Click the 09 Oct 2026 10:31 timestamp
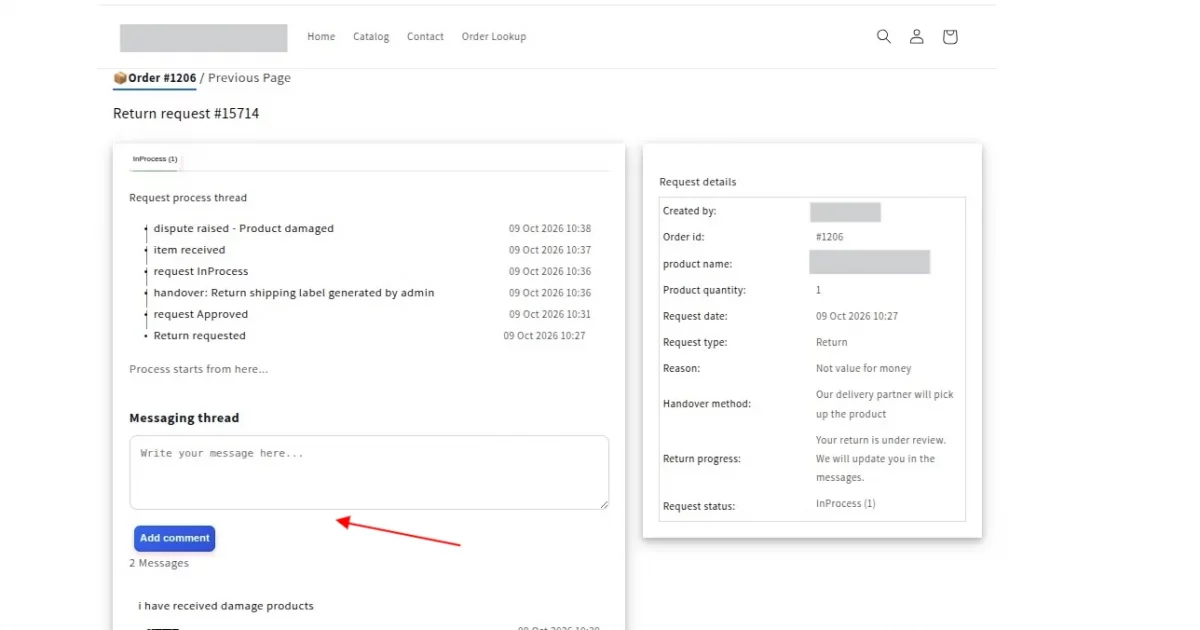This screenshot has width=1200, height=630. click(x=550, y=315)
